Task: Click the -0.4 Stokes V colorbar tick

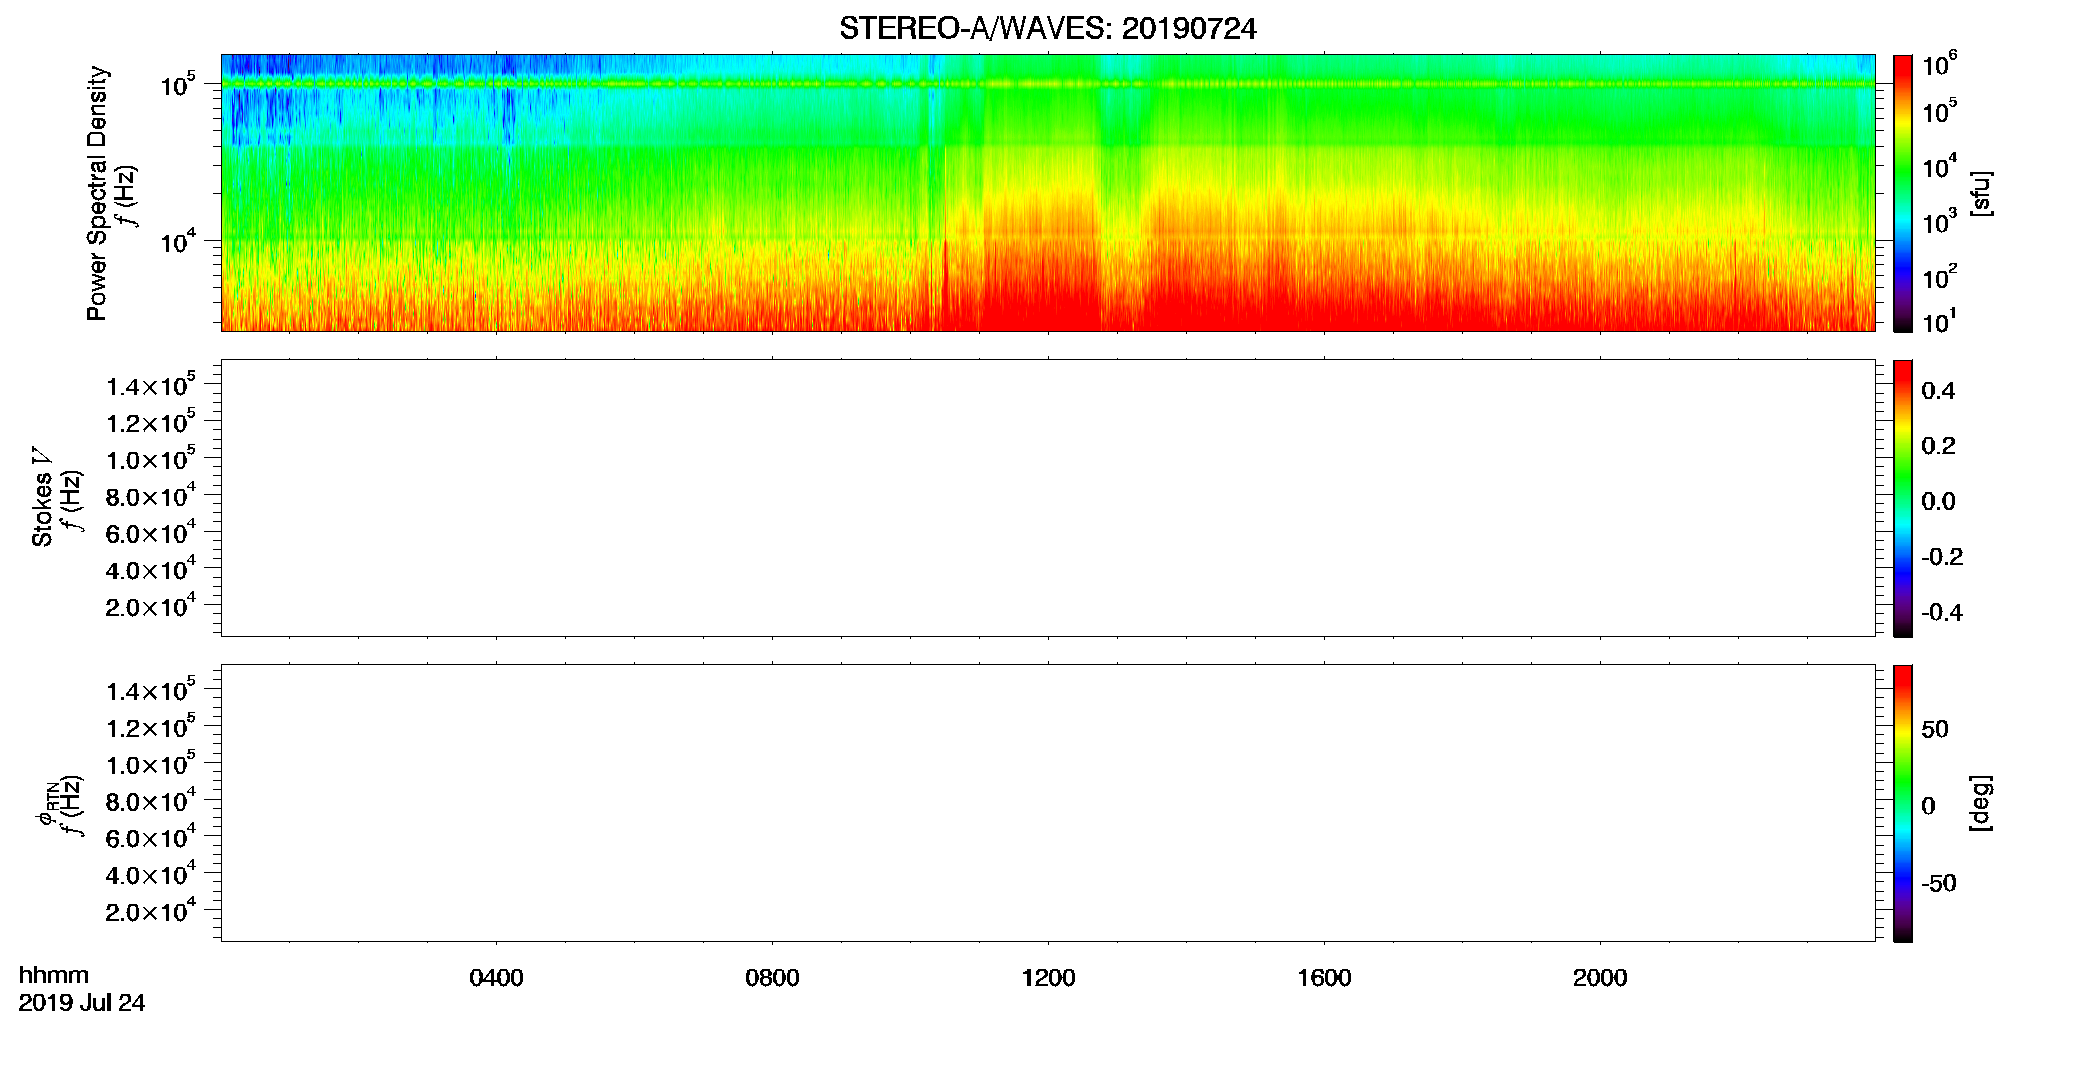Action: coord(1941,612)
